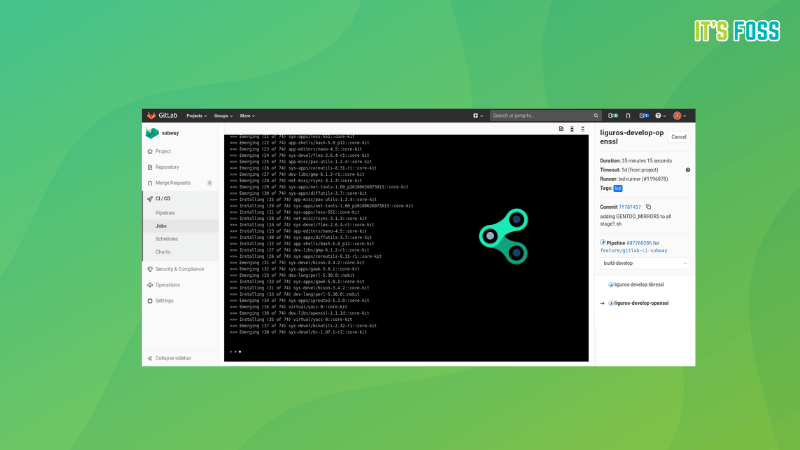Cancel the running job

click(679, 136)
